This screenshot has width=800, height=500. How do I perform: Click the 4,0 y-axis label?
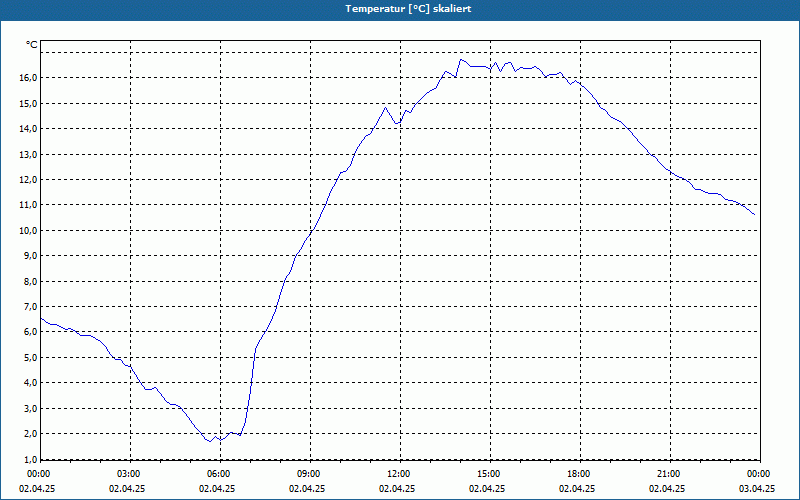point(30,383)
